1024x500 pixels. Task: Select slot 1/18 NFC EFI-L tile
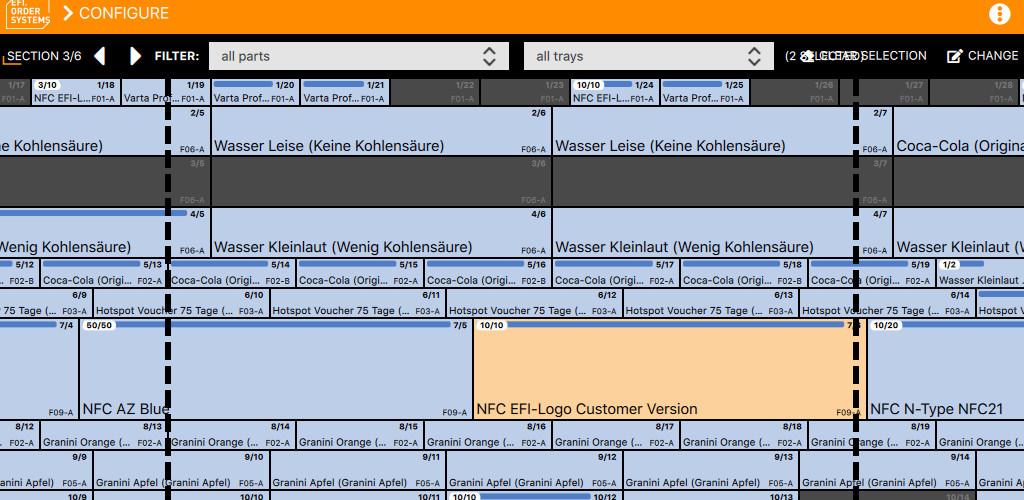pyautogui.click(x=75, y=92)
